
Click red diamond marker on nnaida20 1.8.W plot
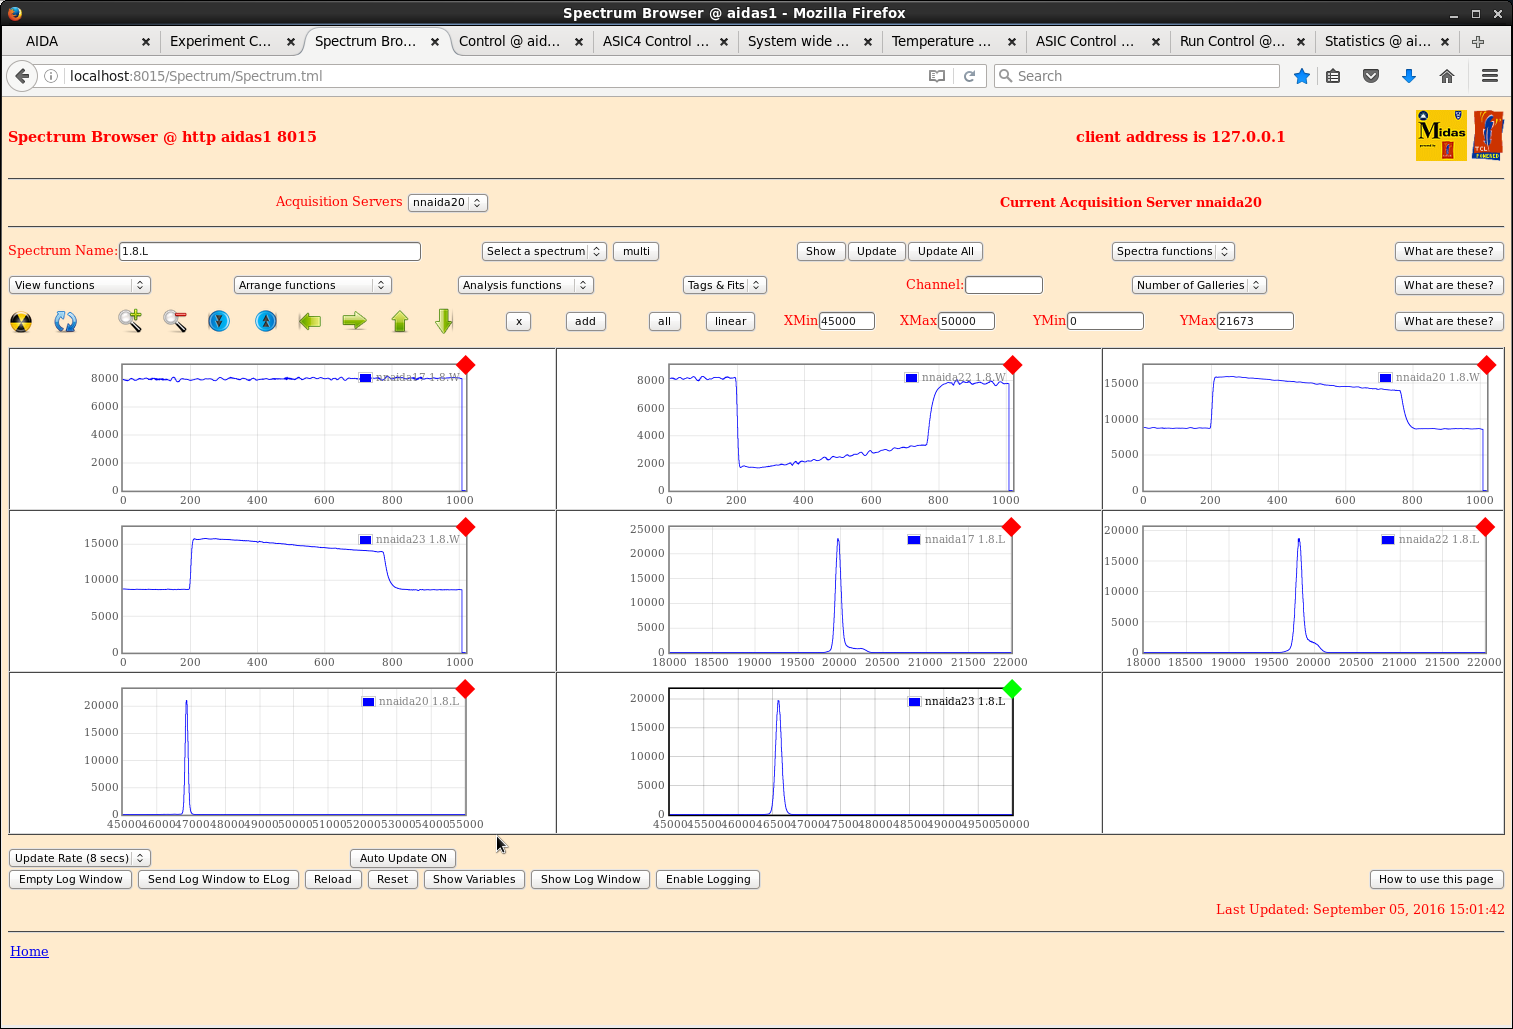(1487, 365)
